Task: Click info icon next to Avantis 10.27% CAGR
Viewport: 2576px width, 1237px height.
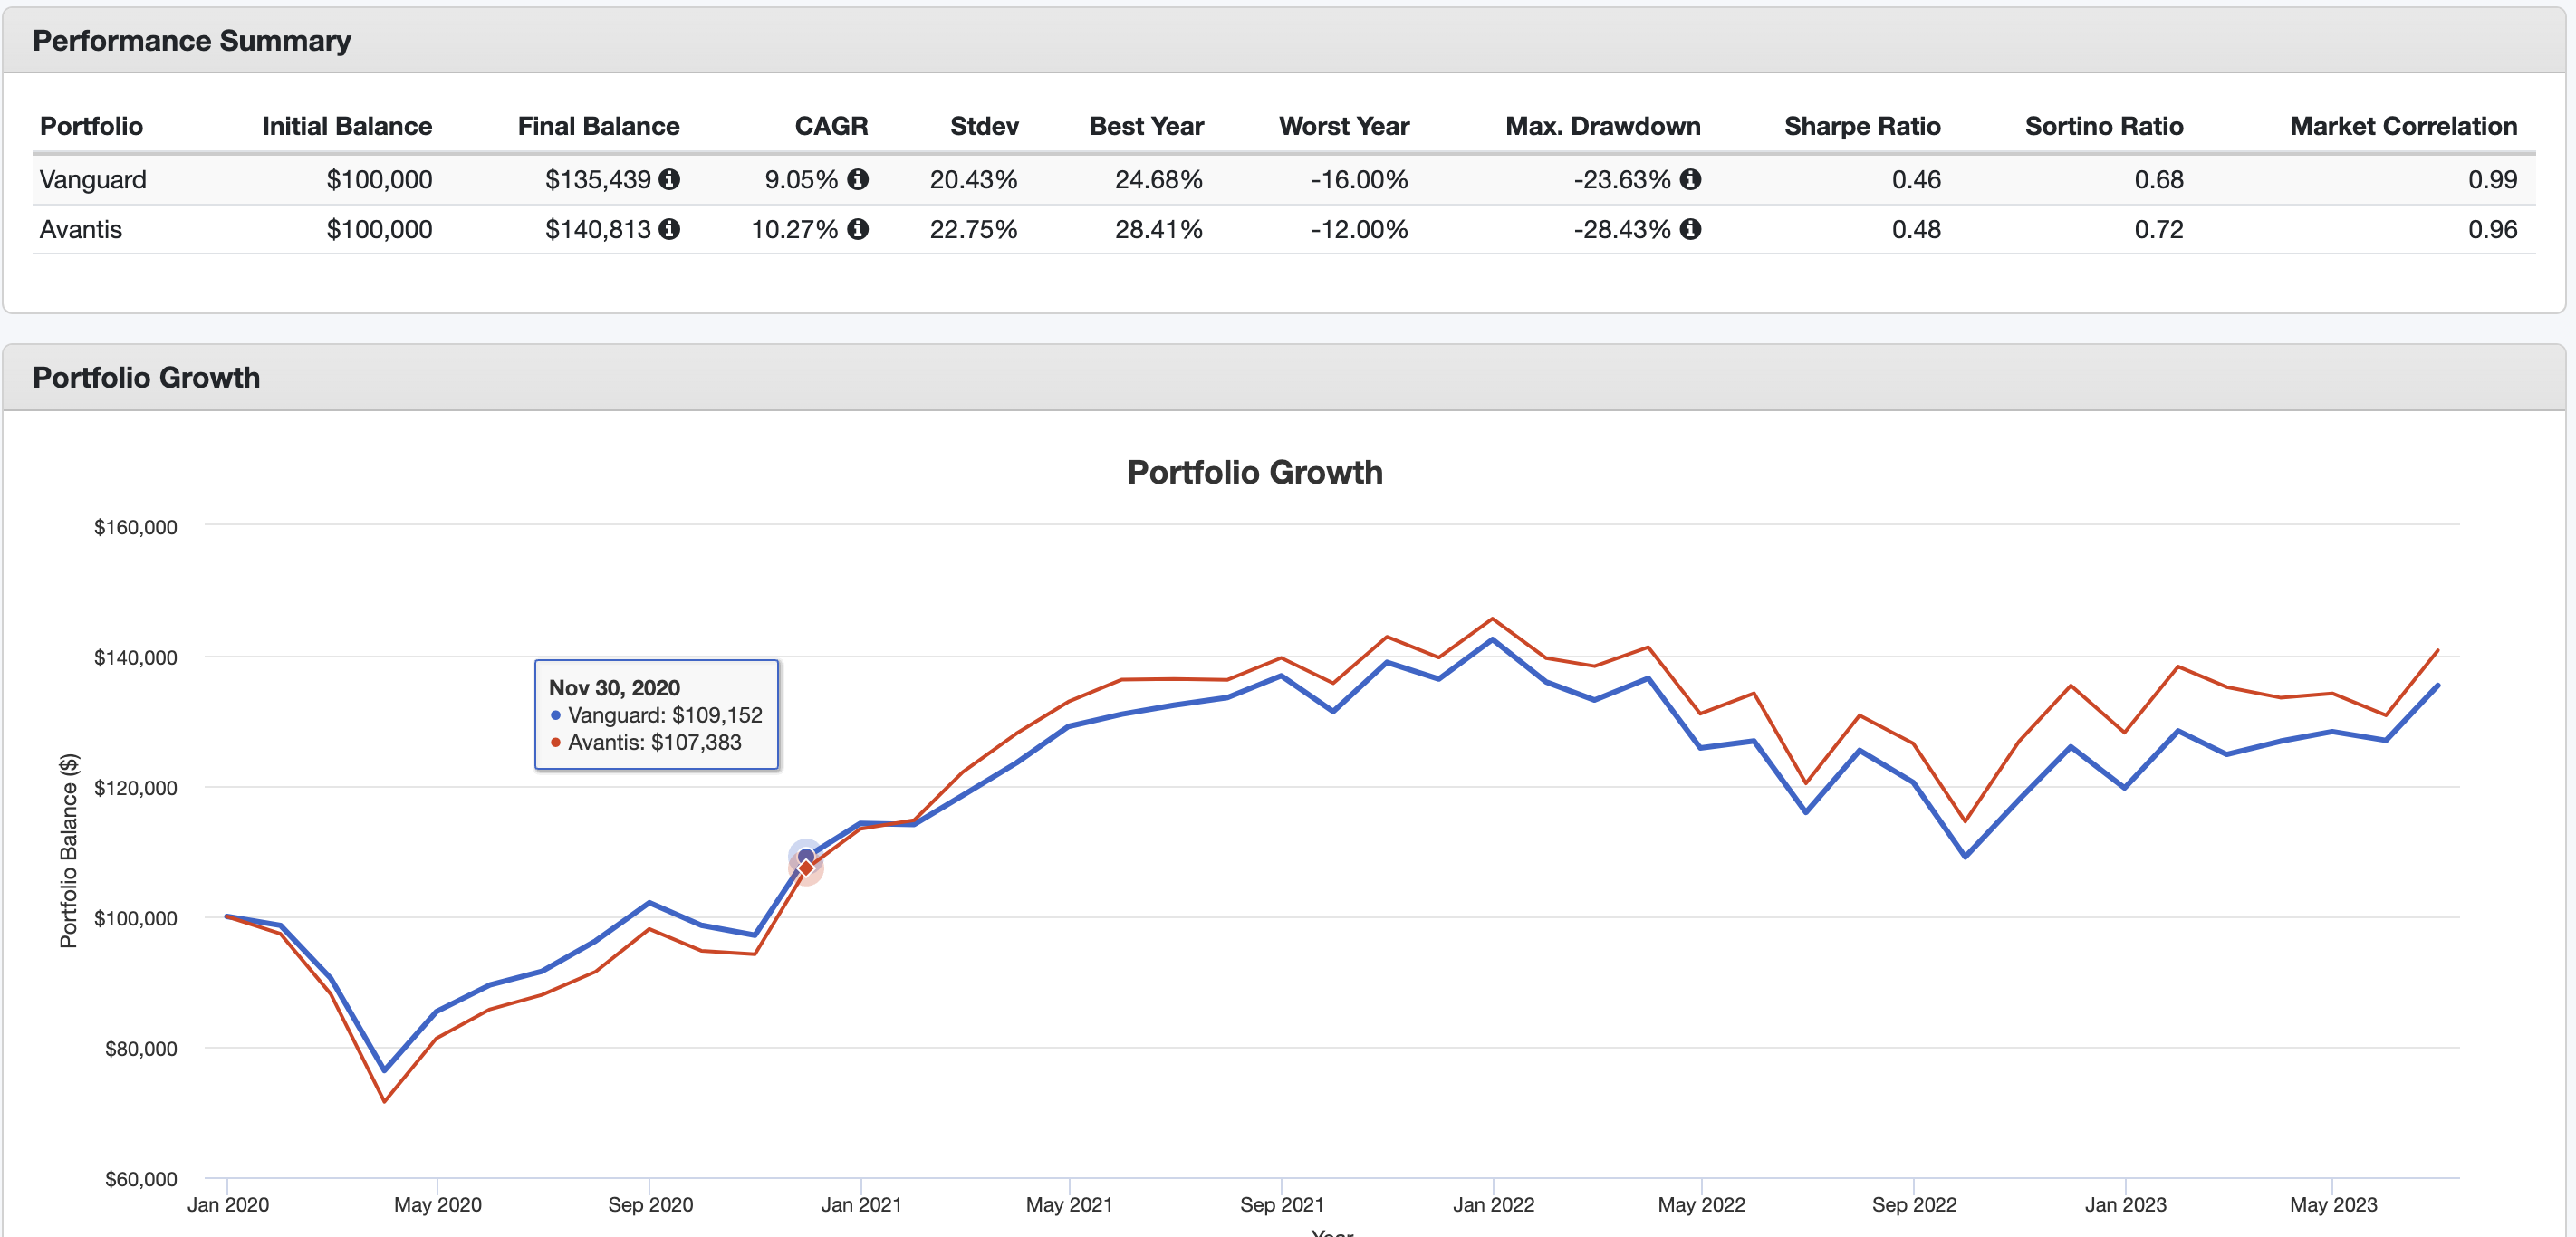Action: pos(857,229)
